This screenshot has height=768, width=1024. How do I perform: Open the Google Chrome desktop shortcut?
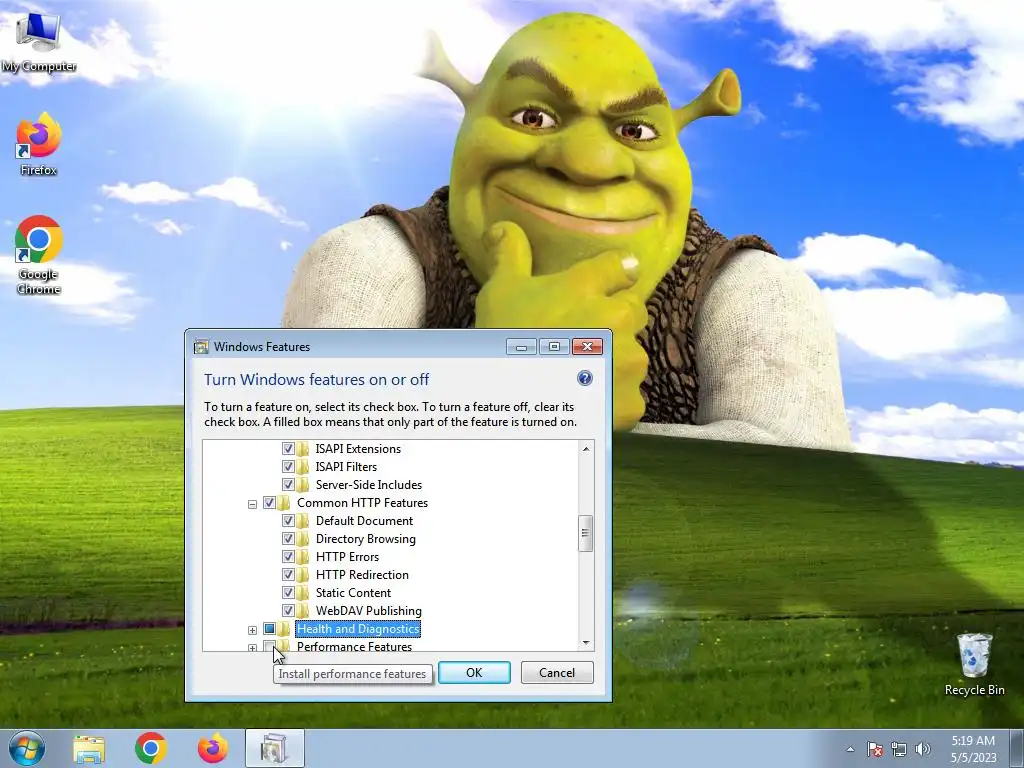39,255
